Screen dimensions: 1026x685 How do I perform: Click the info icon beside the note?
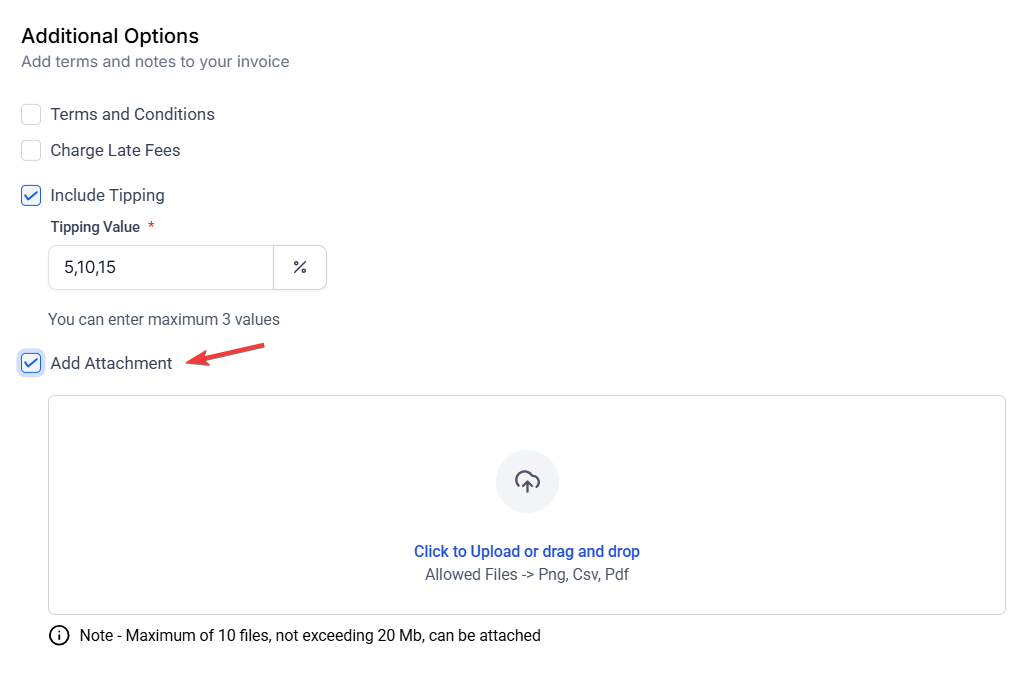click(59, 635)
